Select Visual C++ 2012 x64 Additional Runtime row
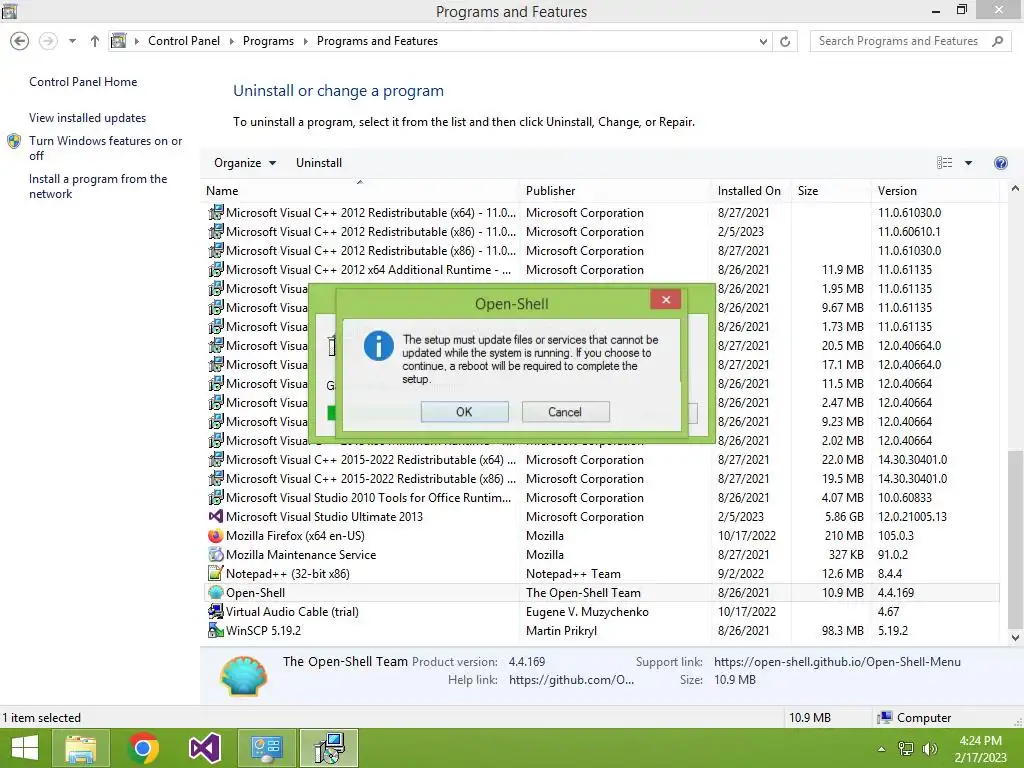The image size is (1024, 768). (601, 270)
